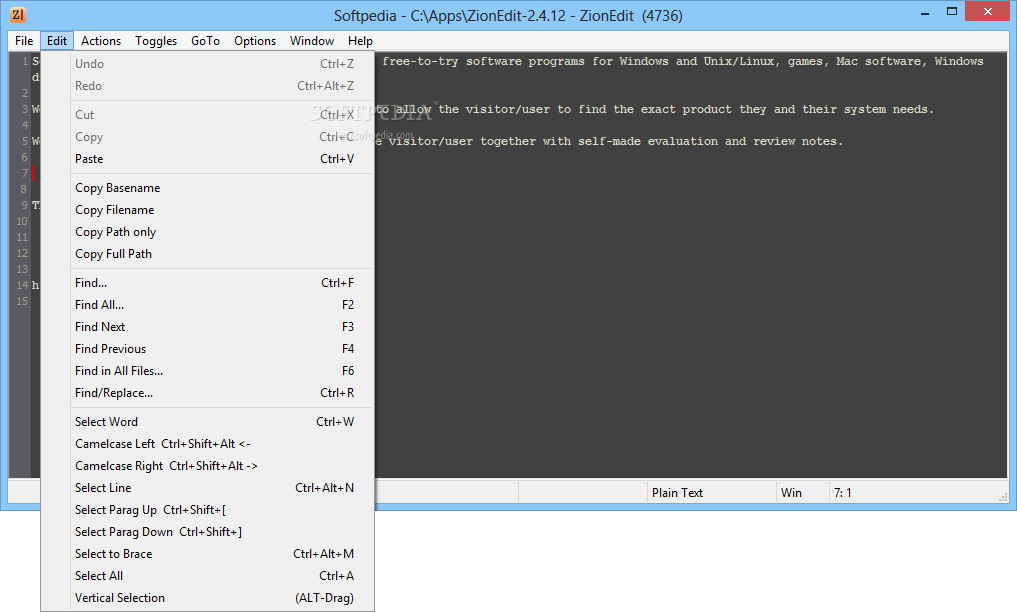
Task: Open the Options menu
Action: pos(255,41)
